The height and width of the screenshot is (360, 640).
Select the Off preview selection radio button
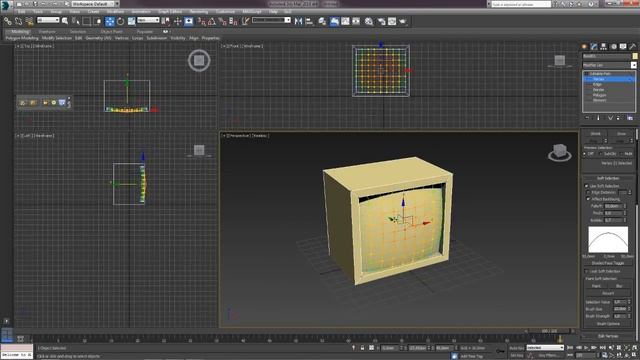(585, 153)
